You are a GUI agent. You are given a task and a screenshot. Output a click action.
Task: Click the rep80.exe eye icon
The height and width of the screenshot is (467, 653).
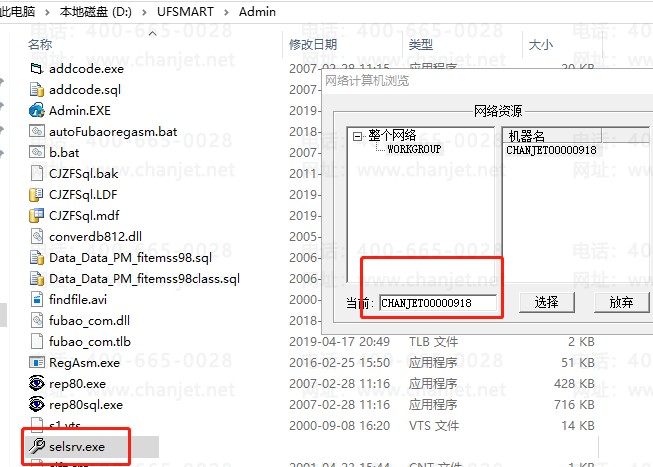(37, 383)
